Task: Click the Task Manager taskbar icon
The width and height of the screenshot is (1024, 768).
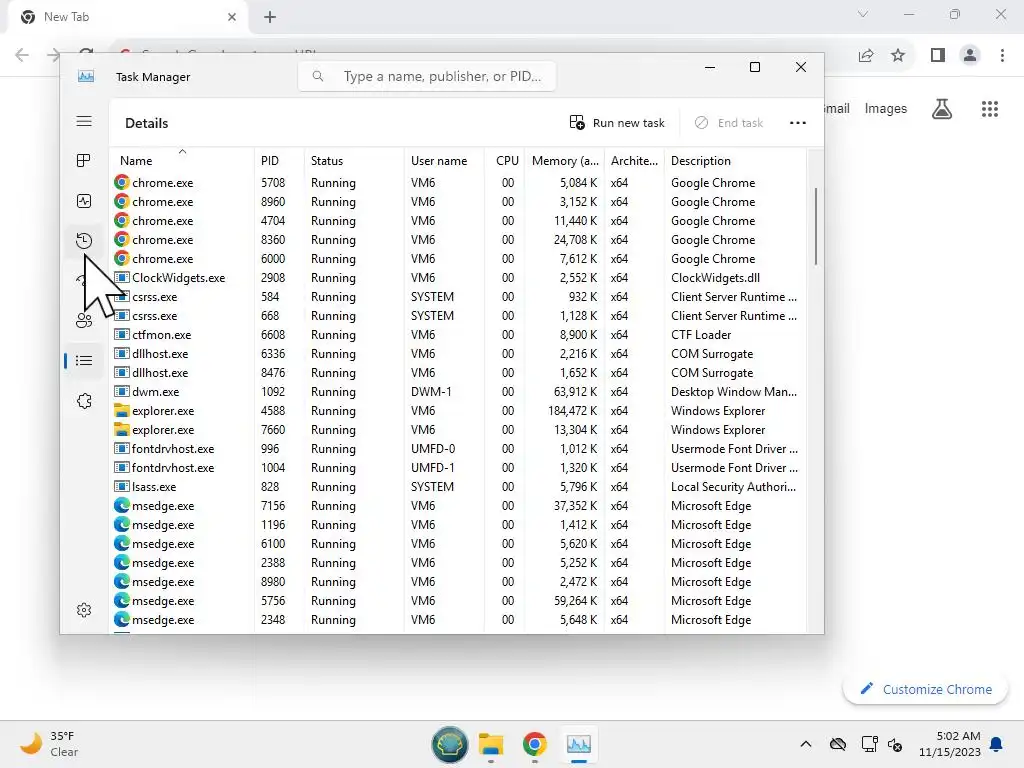Action: [x=579, y=744]
